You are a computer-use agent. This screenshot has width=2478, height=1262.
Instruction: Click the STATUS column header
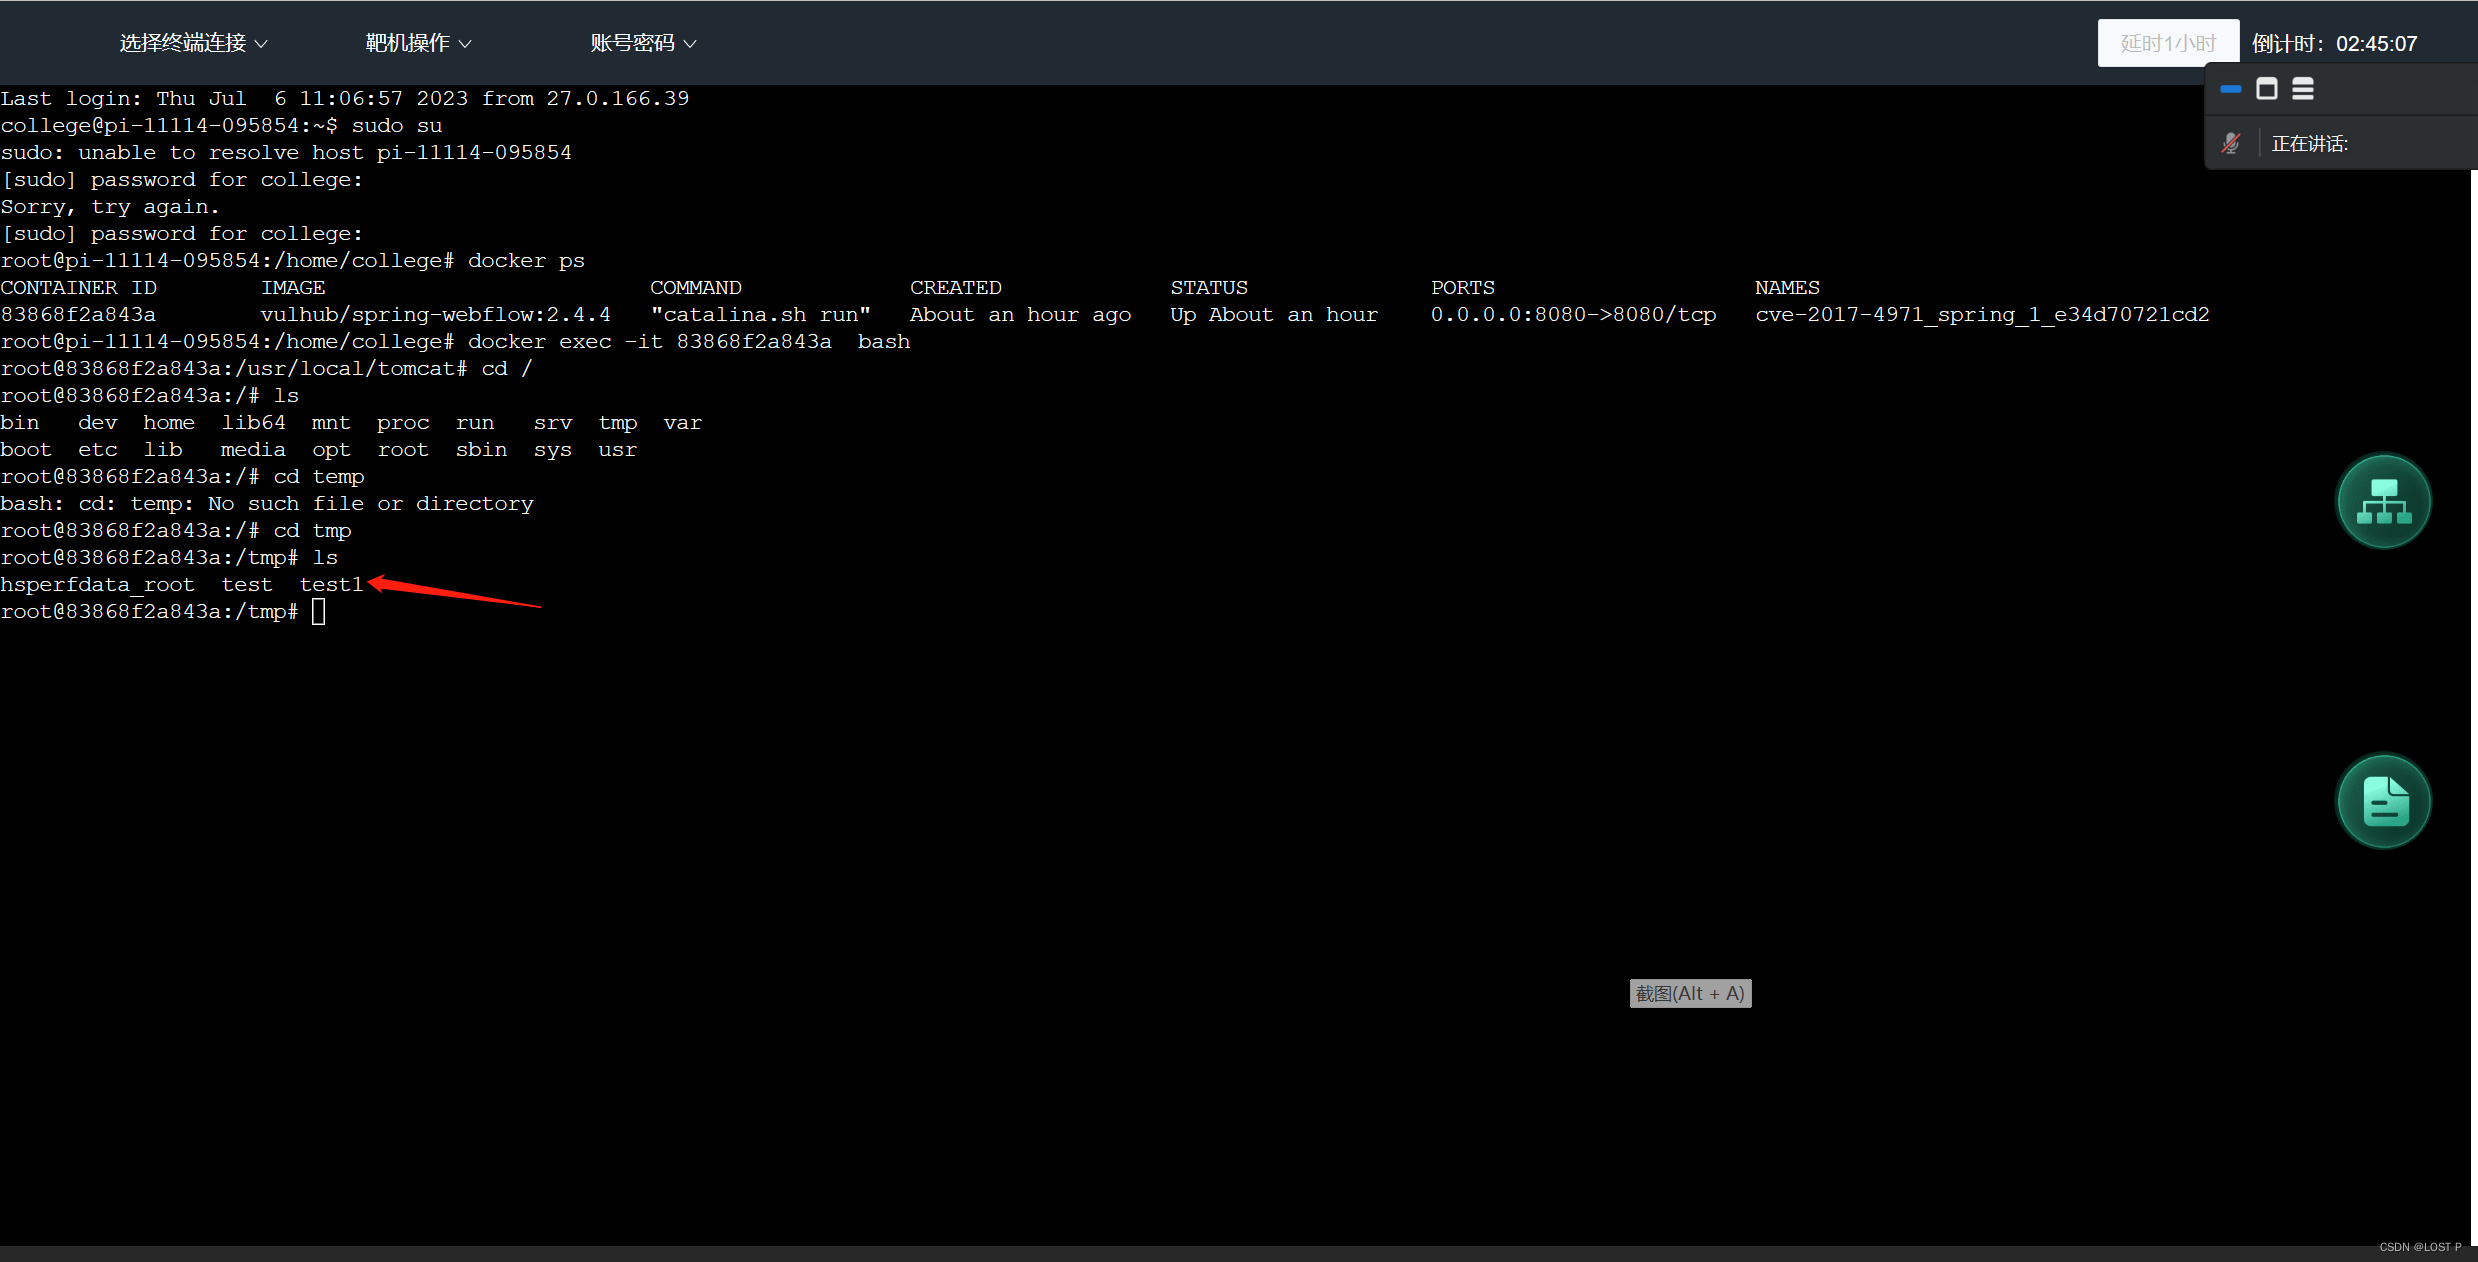coord(1209,287)
